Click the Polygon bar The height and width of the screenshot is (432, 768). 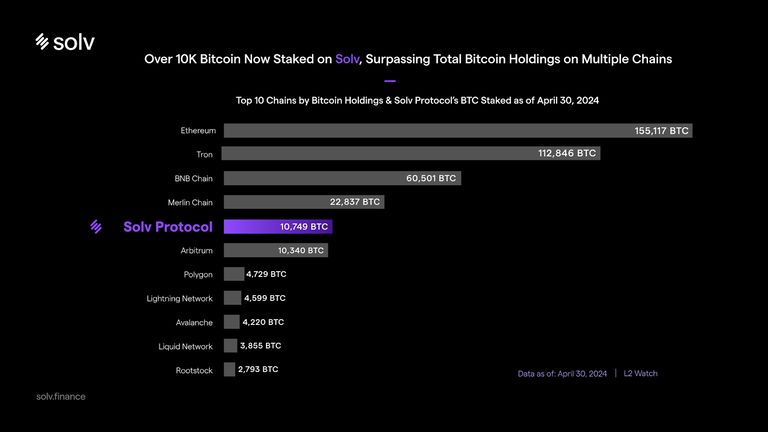[234, 274]
